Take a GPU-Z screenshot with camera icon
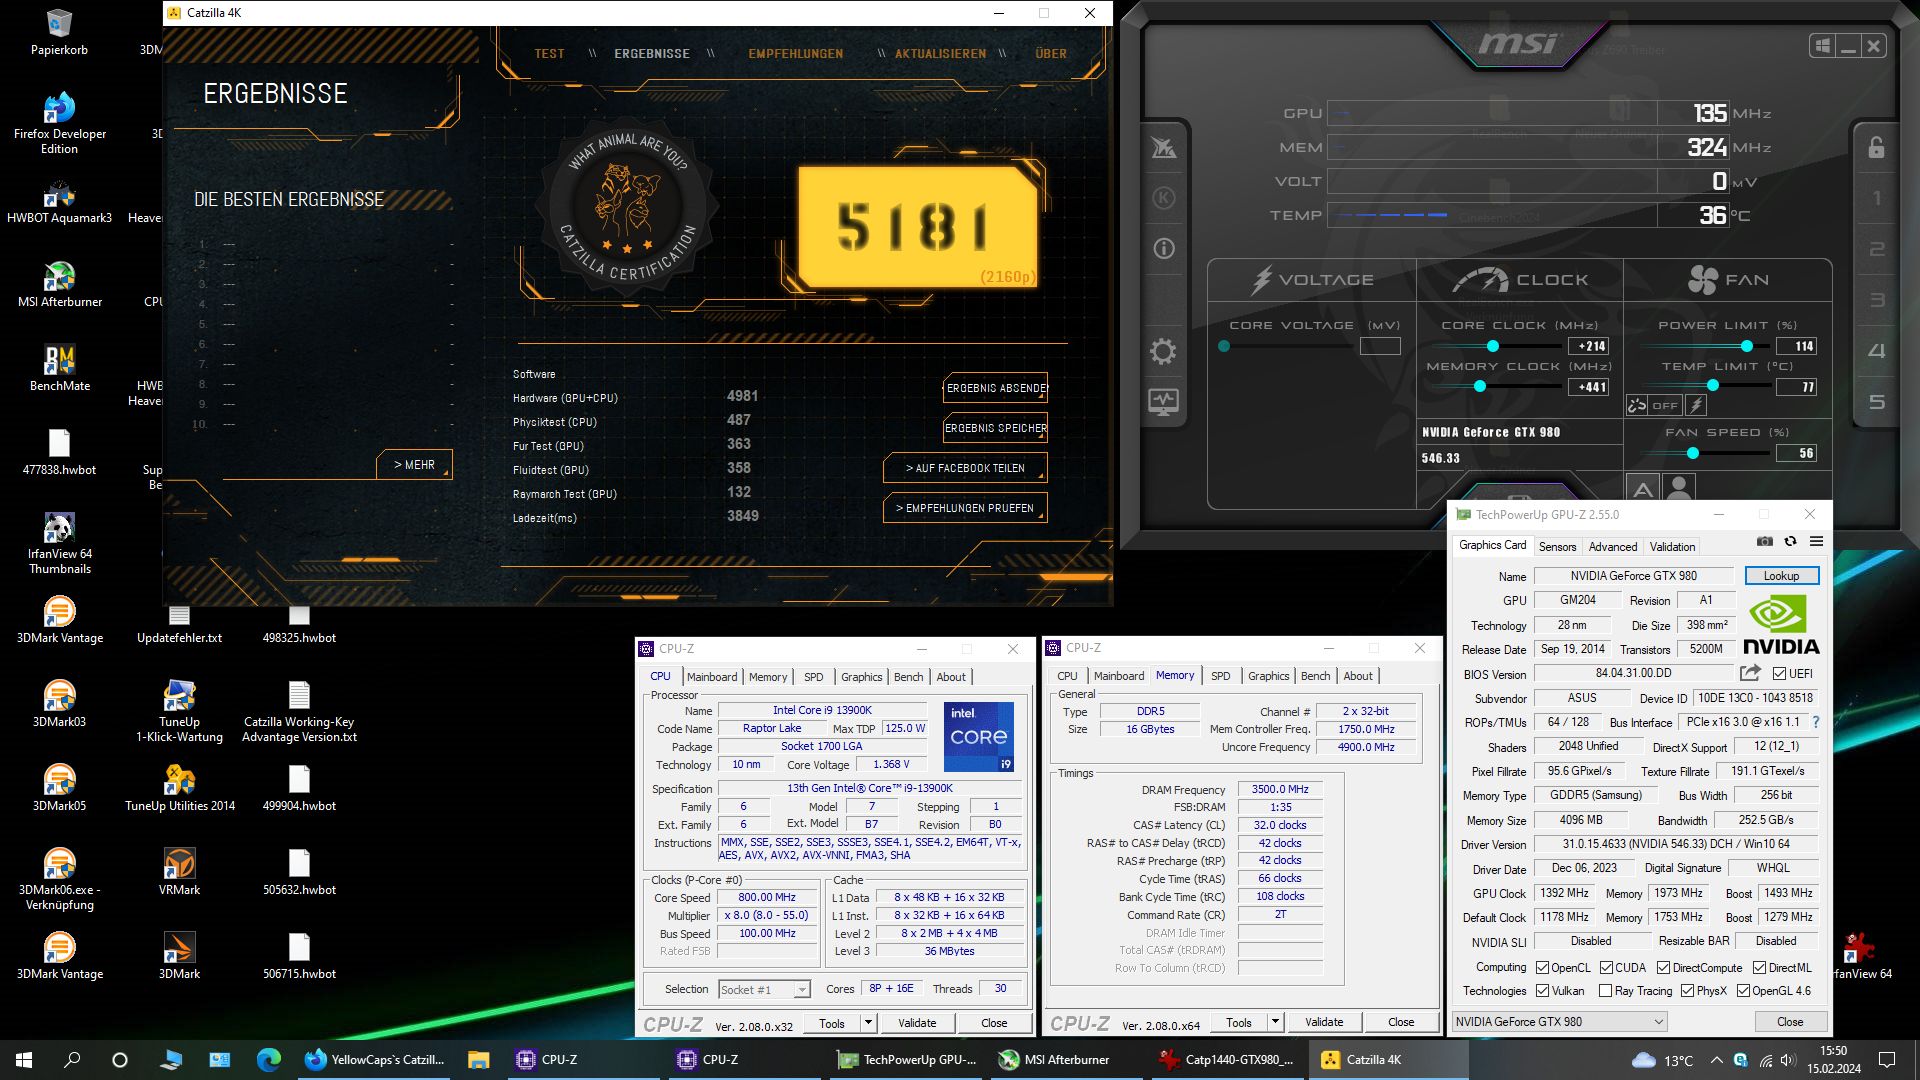 pos(1765,541)
